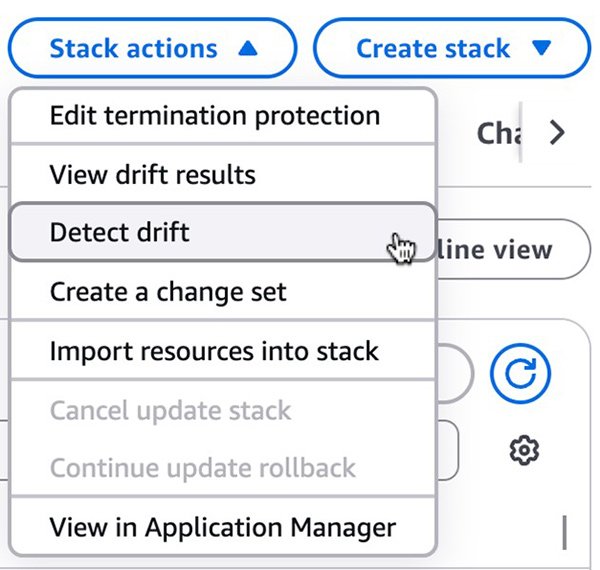Screen dimensions: 600x570
Task: Choose Create a change set
Action: pos(167,292)
